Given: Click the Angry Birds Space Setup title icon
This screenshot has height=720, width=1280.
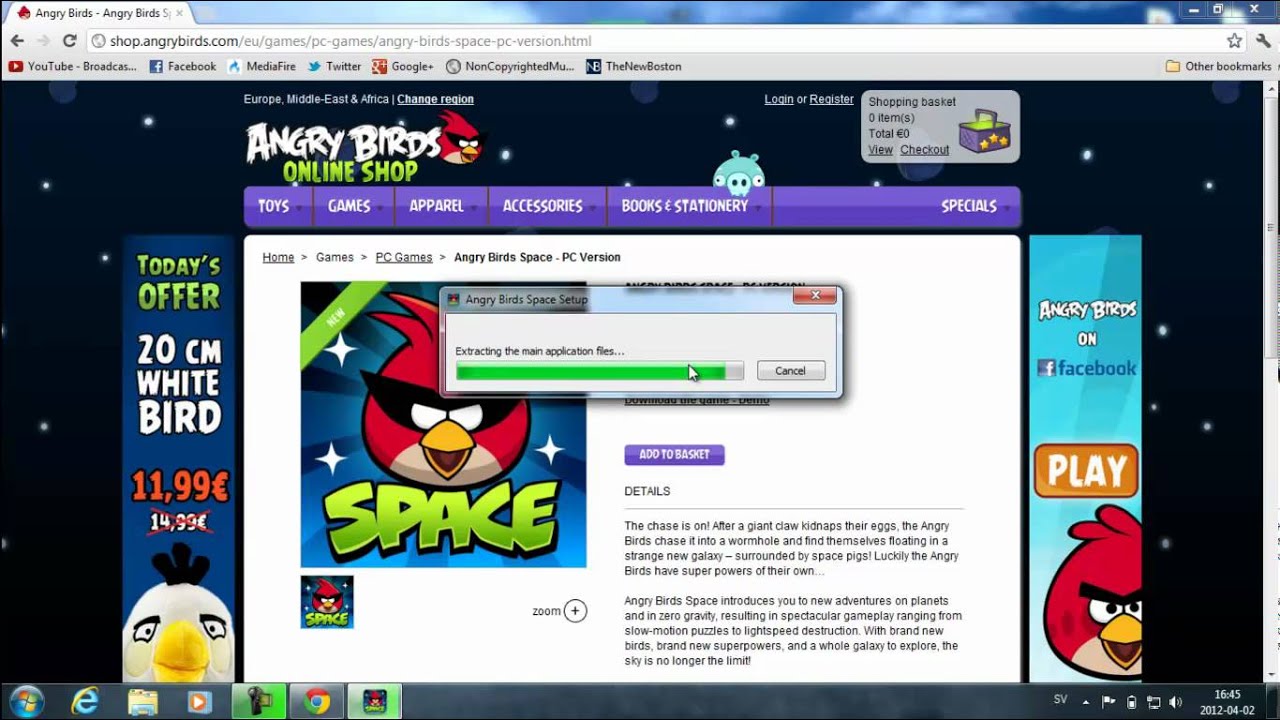Looking at the screenshot, I should click(453, 299).
